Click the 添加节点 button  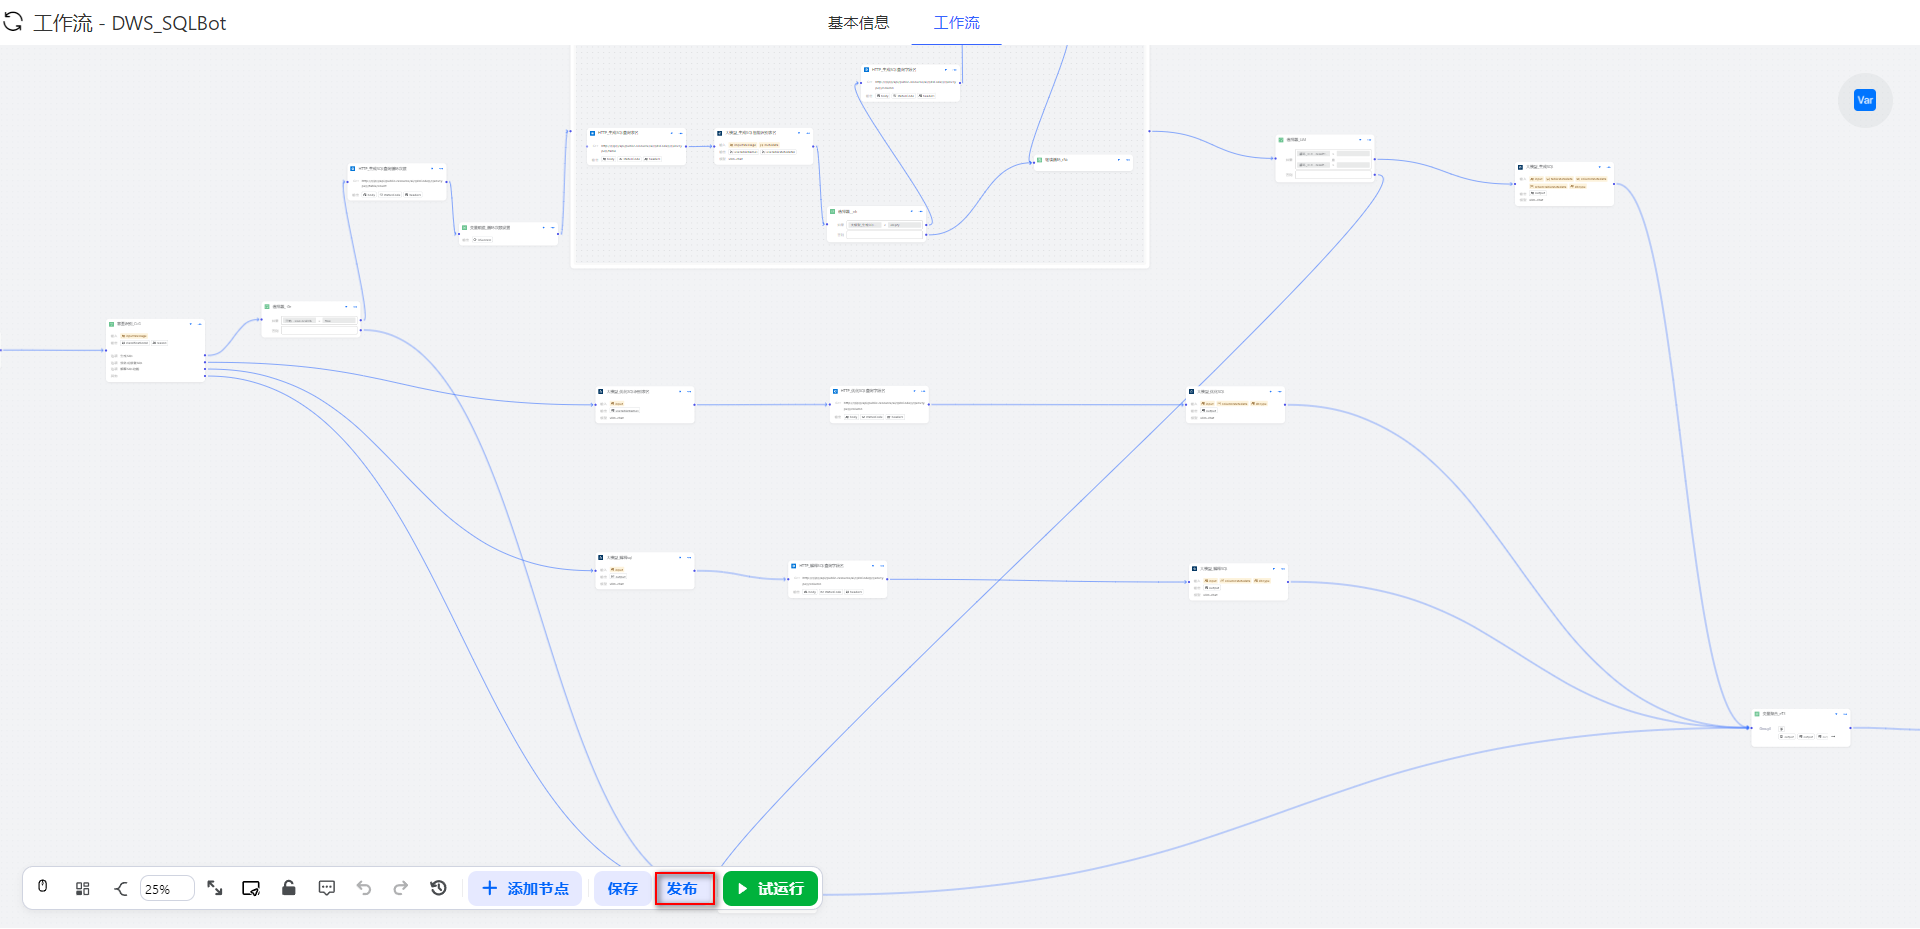(x=525, y=888)
